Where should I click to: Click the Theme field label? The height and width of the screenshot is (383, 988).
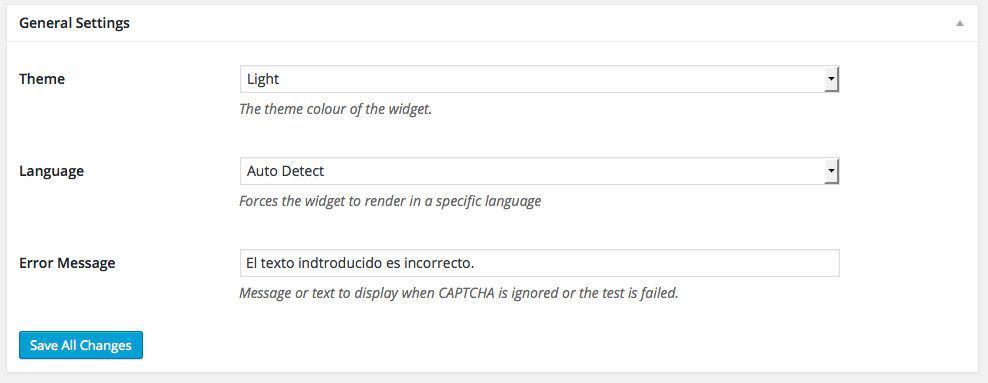pos(42,79)
